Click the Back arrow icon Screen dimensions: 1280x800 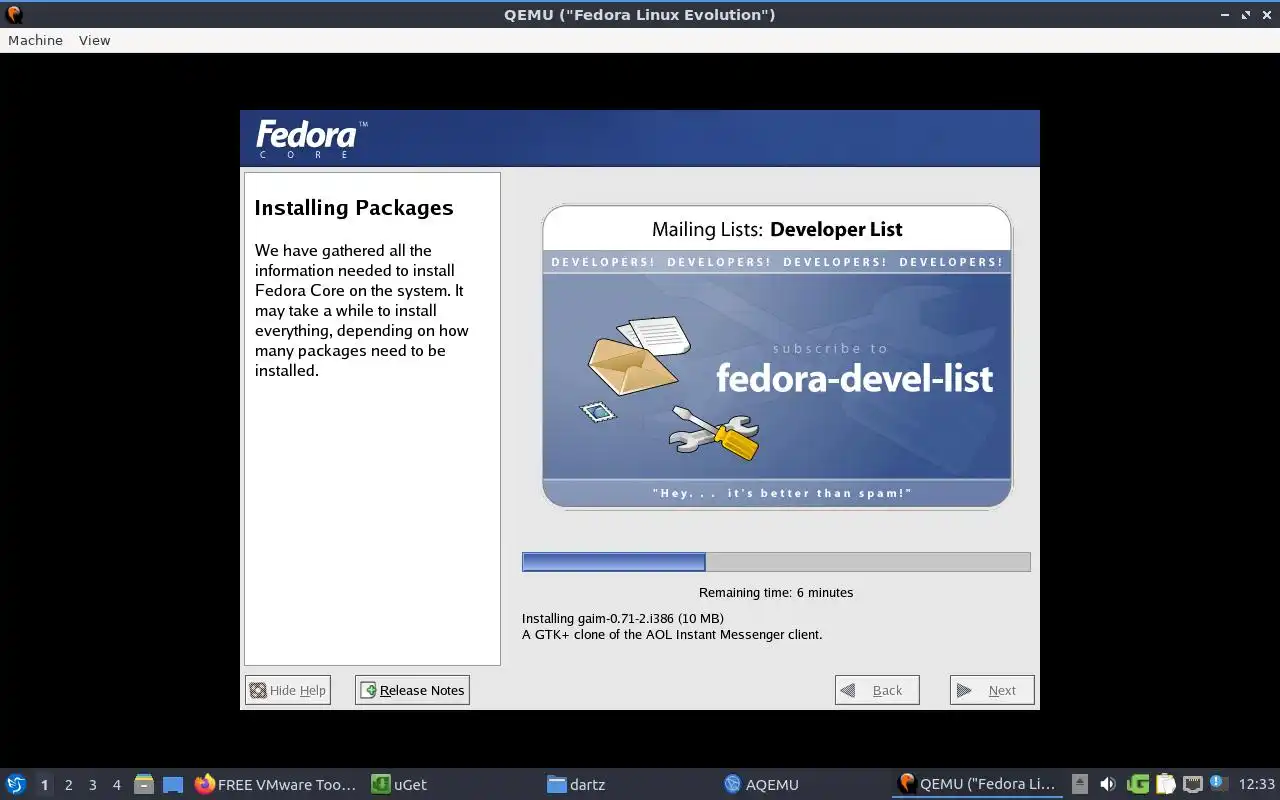(x=848, y=690)
